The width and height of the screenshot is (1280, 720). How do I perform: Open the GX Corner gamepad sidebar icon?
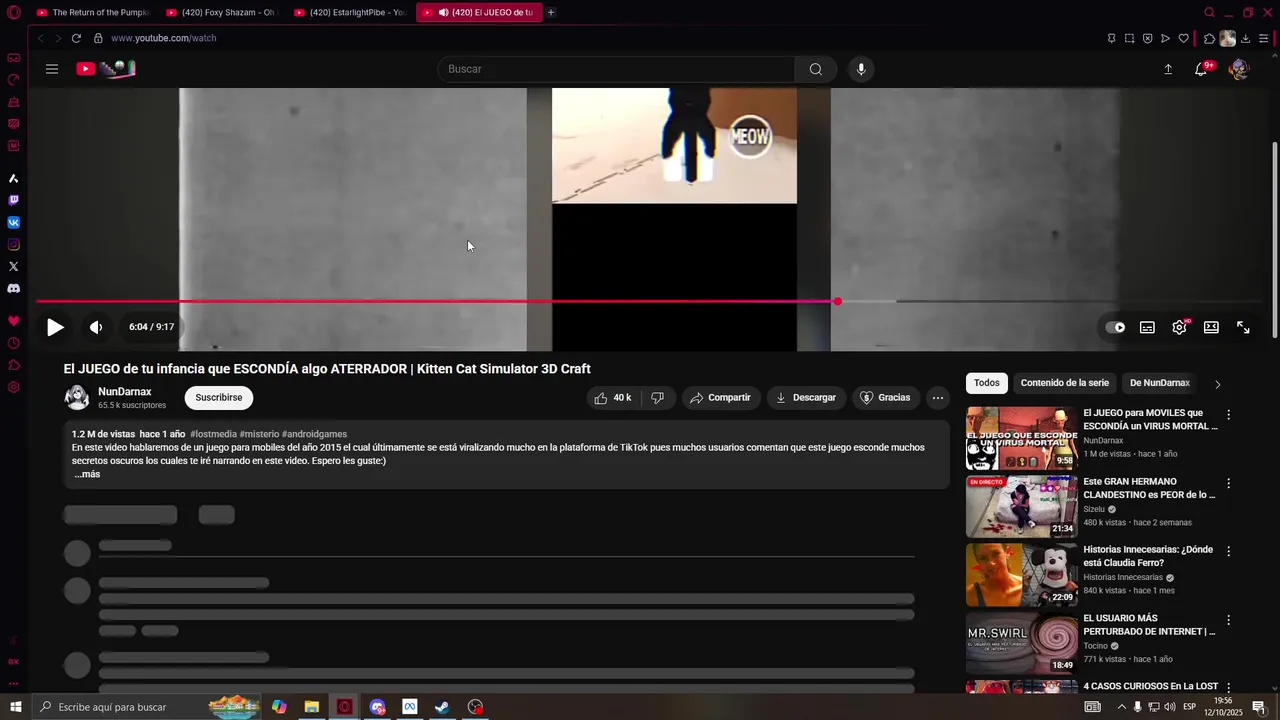pyautogui.click(x=13, y=58)
